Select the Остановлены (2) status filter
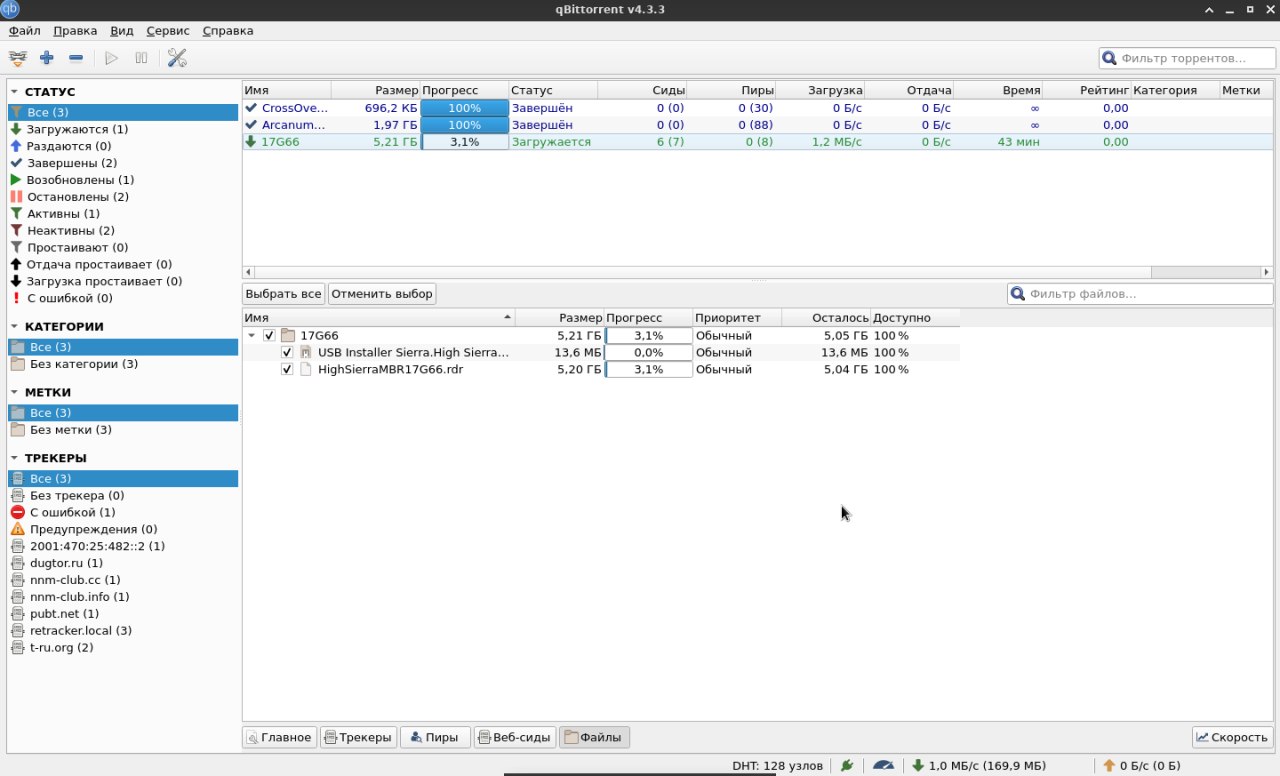 click(x=123, y=197)
